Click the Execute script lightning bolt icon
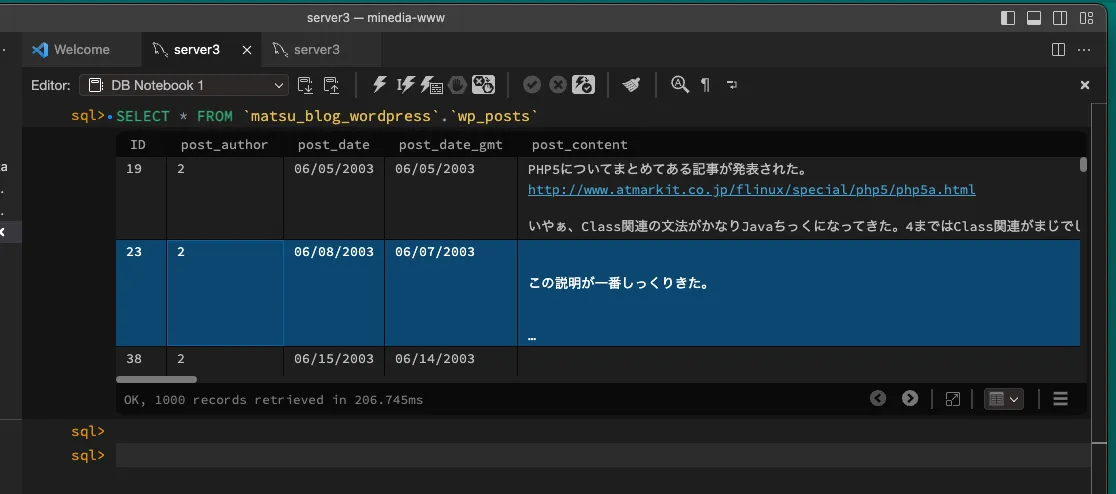Viewport: 1116px width, 494px height. pyautogui.click(x=380, y=85)
